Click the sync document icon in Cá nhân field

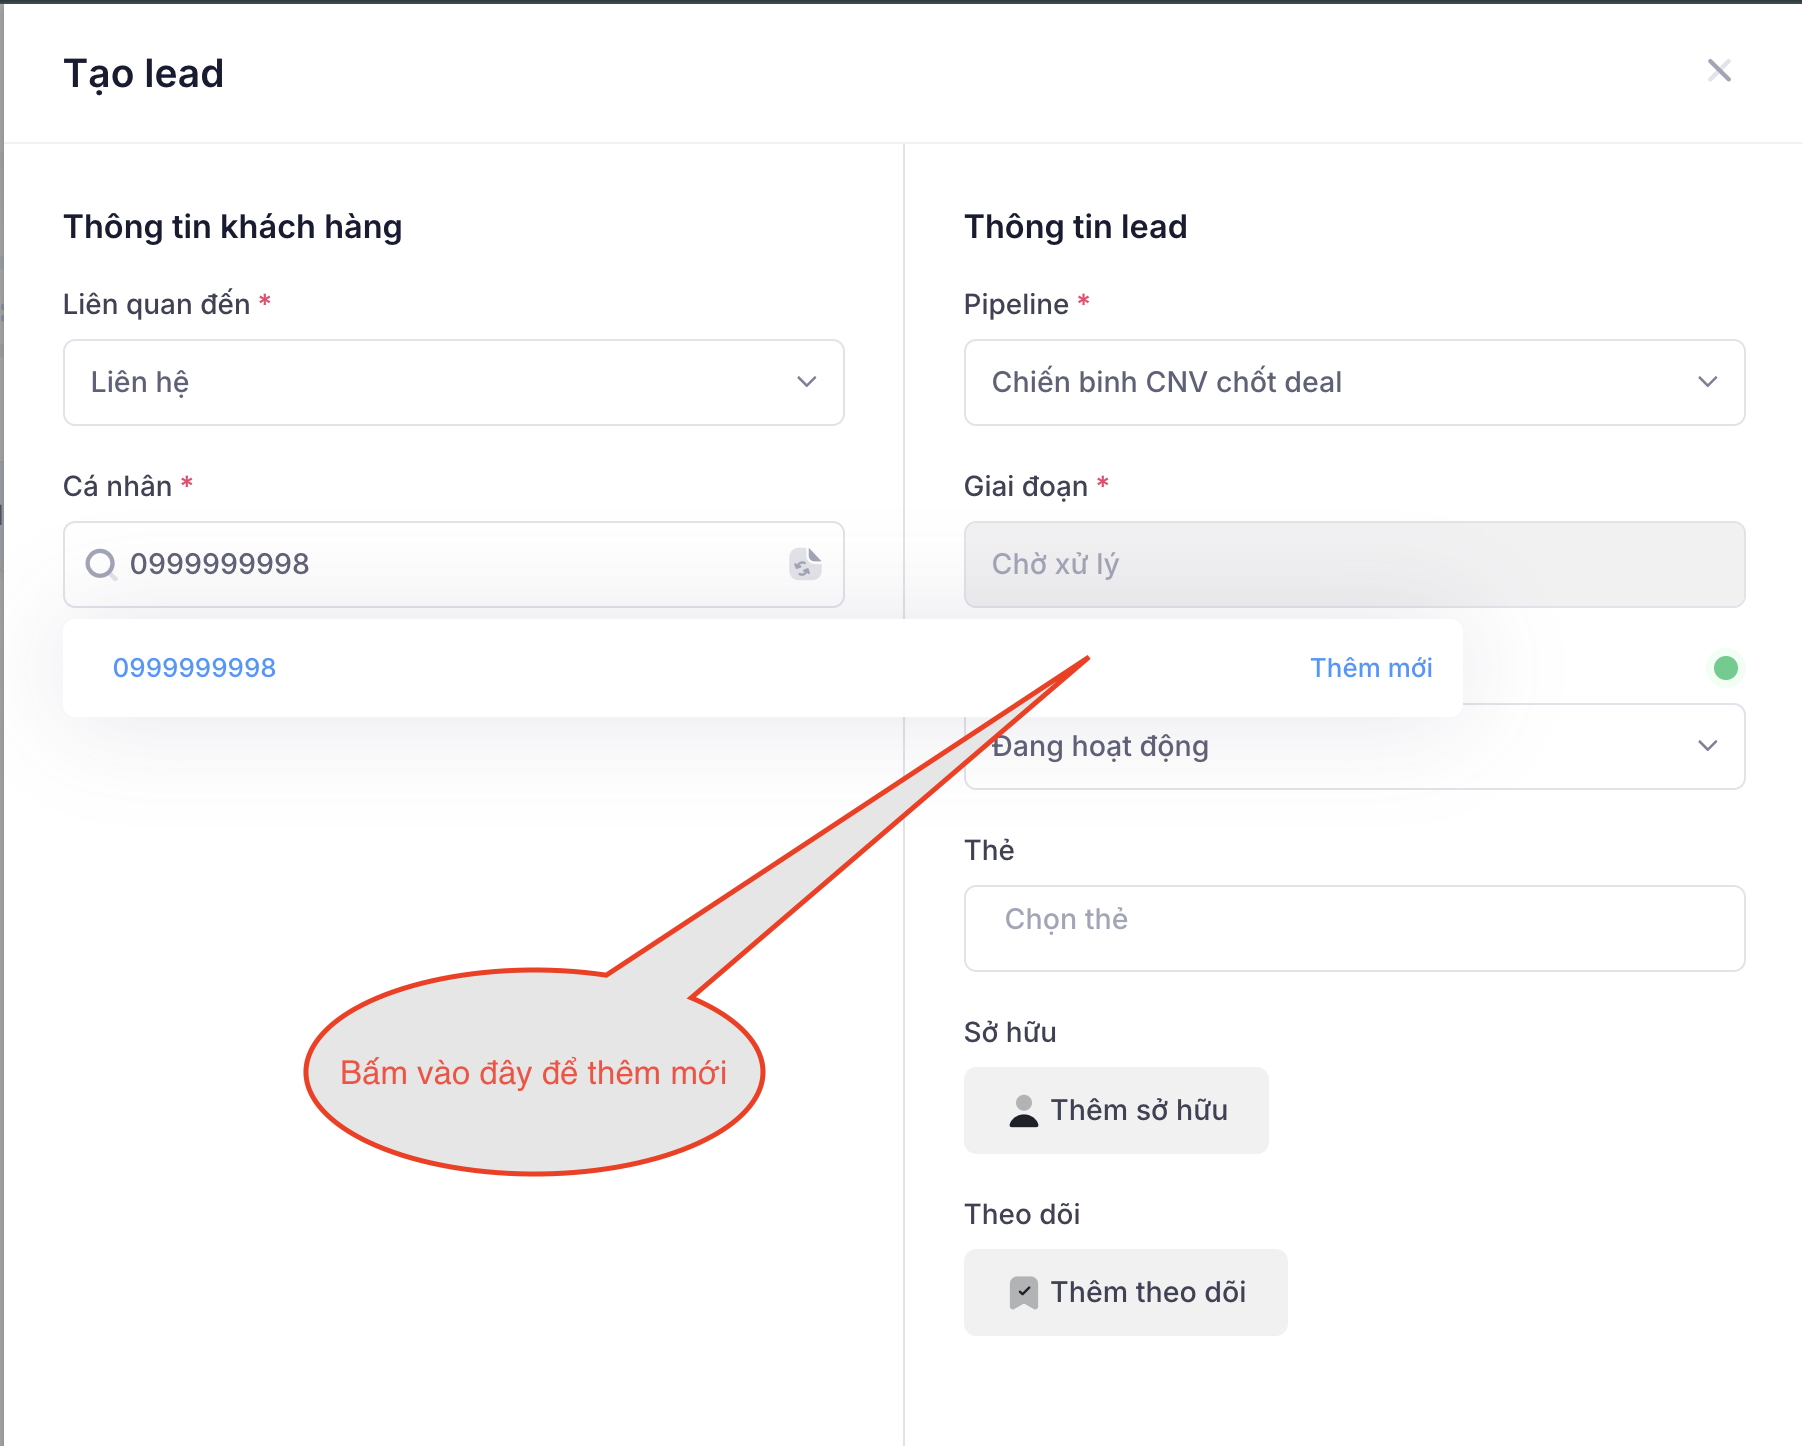[x=804, y=564]
